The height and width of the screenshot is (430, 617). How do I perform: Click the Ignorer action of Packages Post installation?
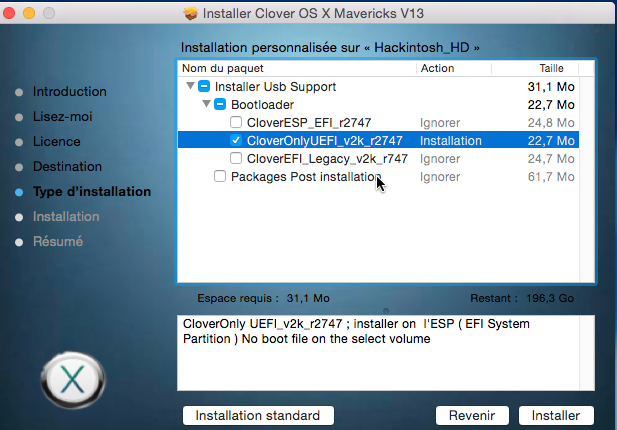click(x=440, y=177)
